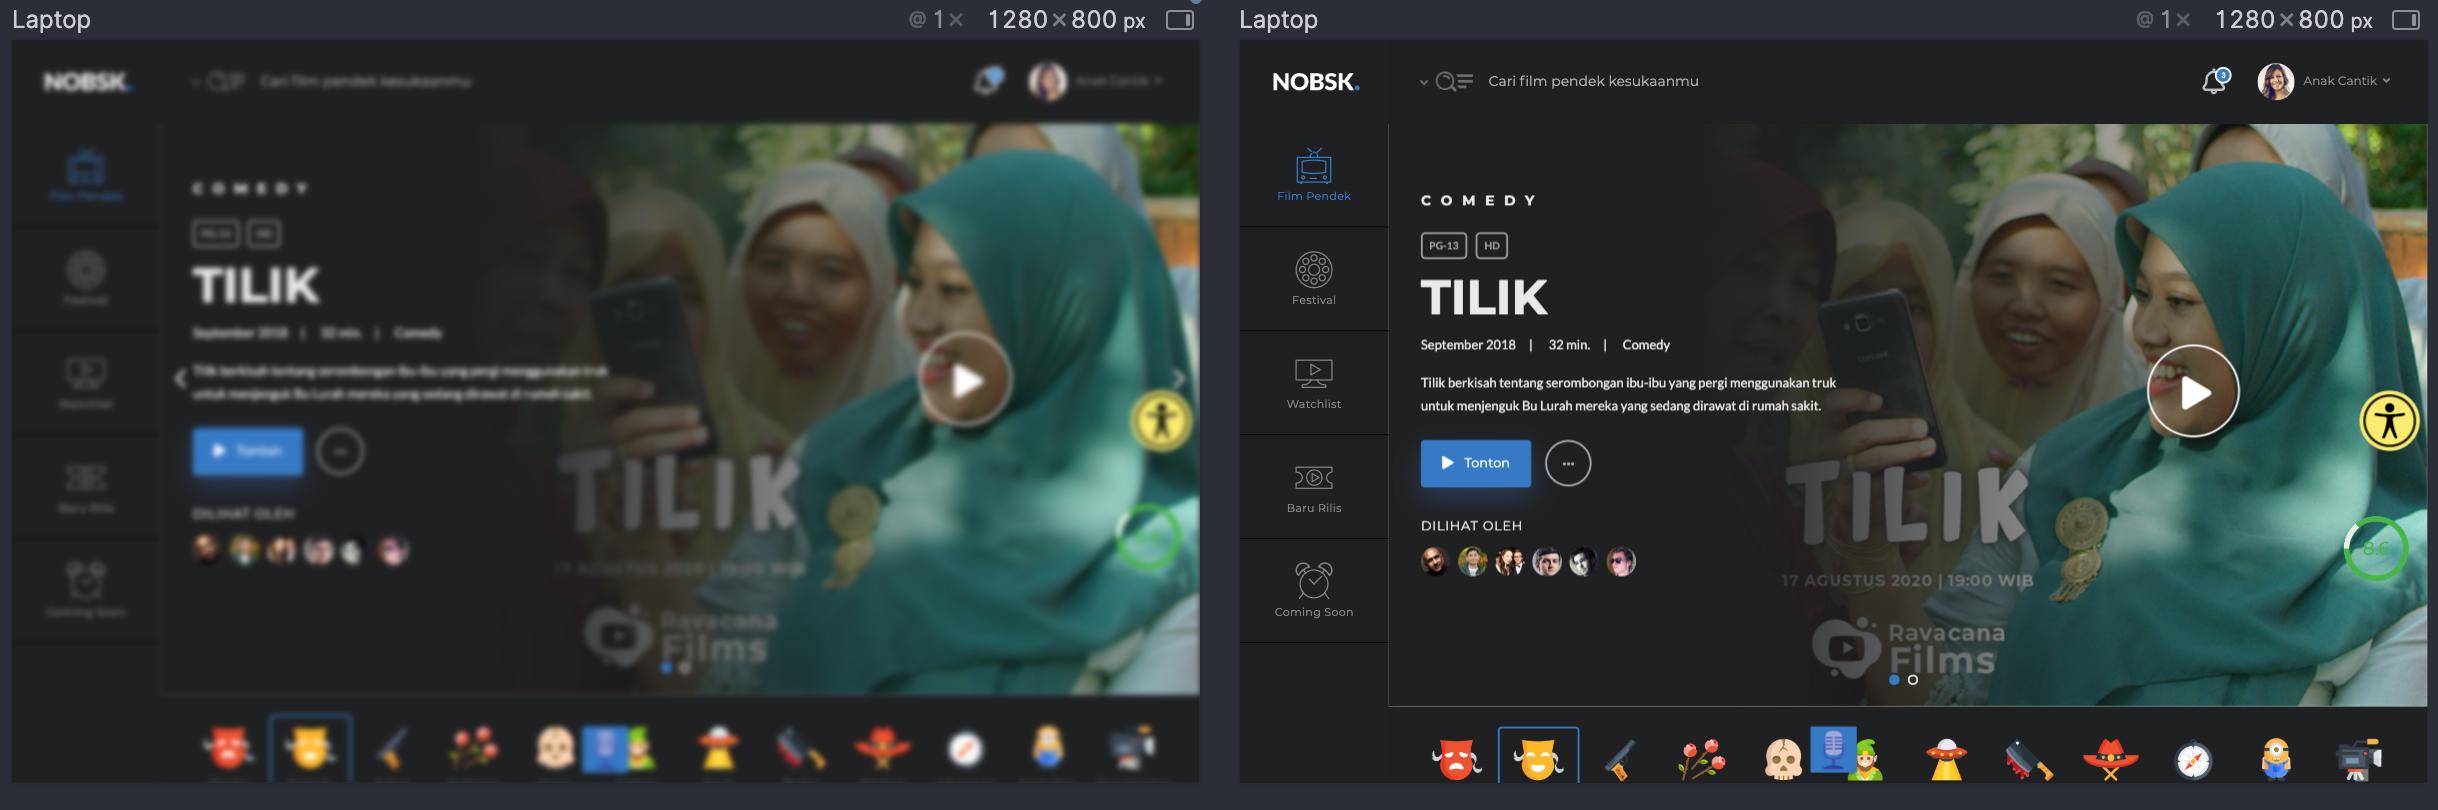Click the yellow accessibility icon in the sharp preview
The height and width of the screenshot is (810, 2438).
click(2389, 420)
